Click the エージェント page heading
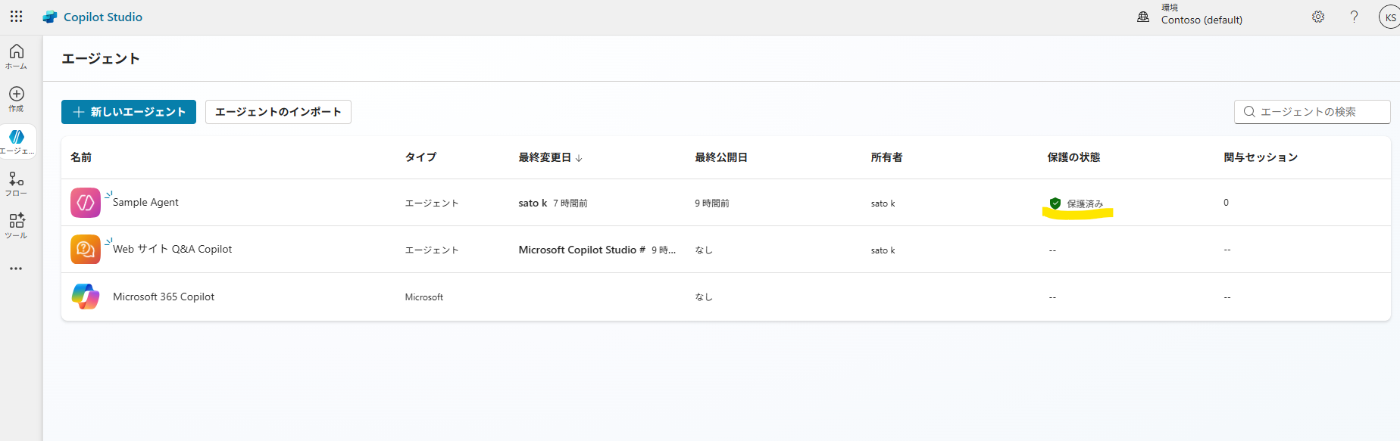 tap(101, 59)
